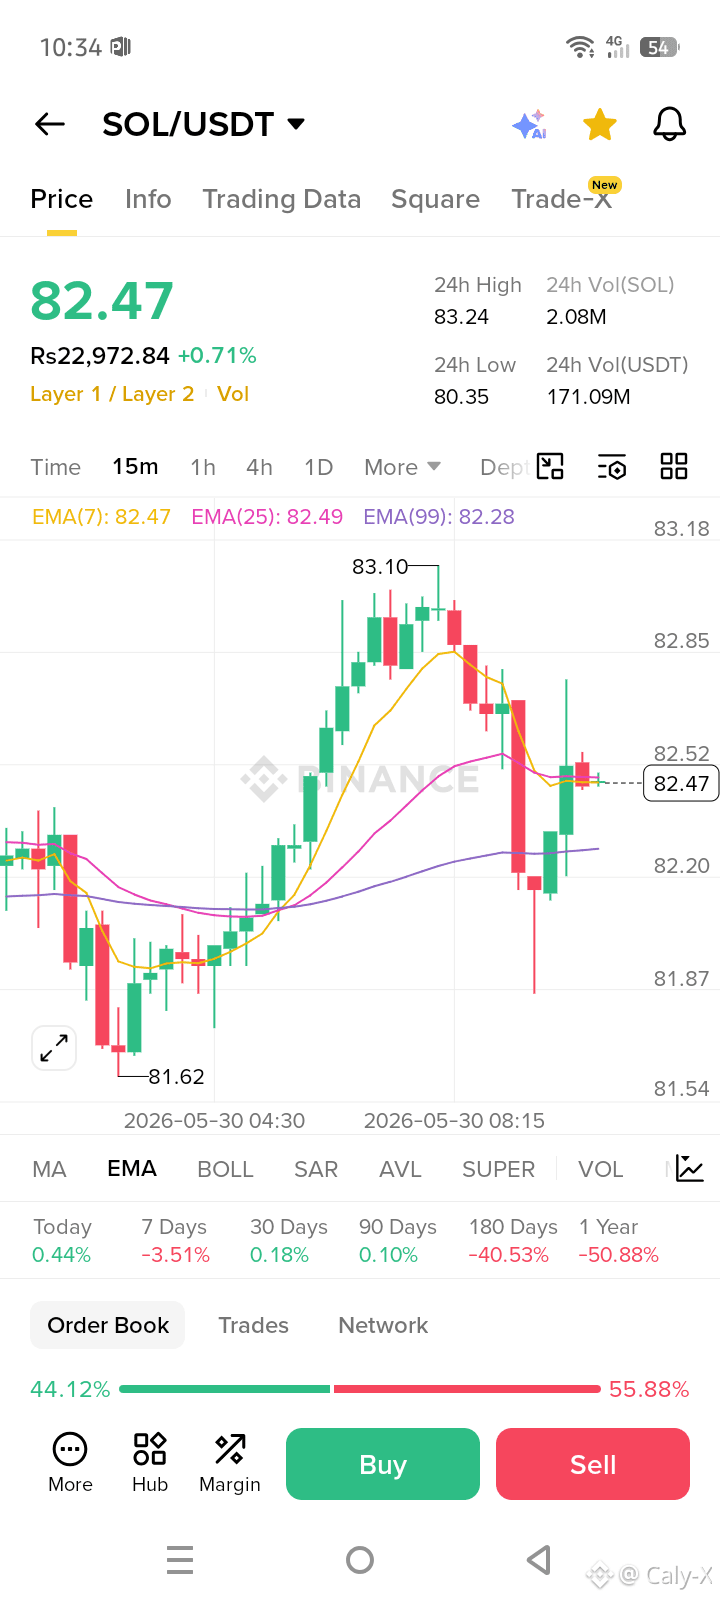Open the Vol category tag
Viewport: 720px width, 1600px height.
pyautogui.click(x=233, y=394)
